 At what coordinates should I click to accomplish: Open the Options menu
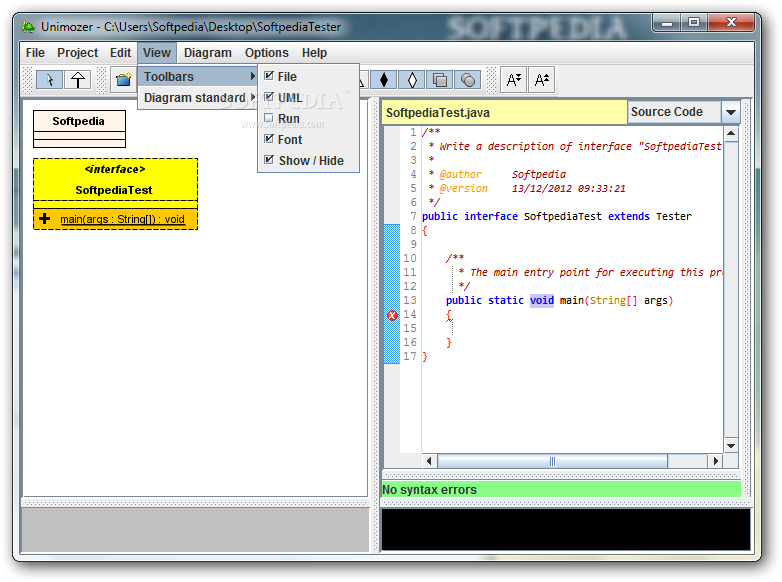coord(266,53)
